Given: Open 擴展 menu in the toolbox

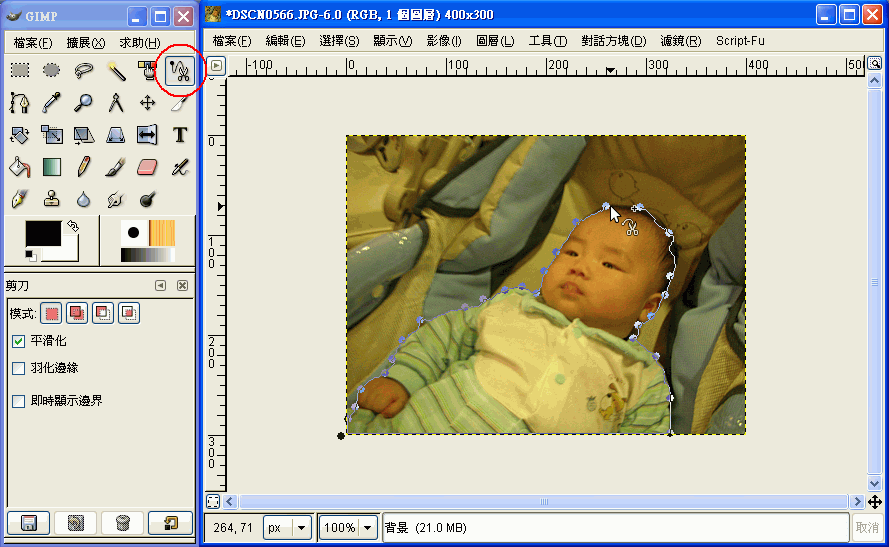Looking at the screenshot, I should click(x=86, y=43).
